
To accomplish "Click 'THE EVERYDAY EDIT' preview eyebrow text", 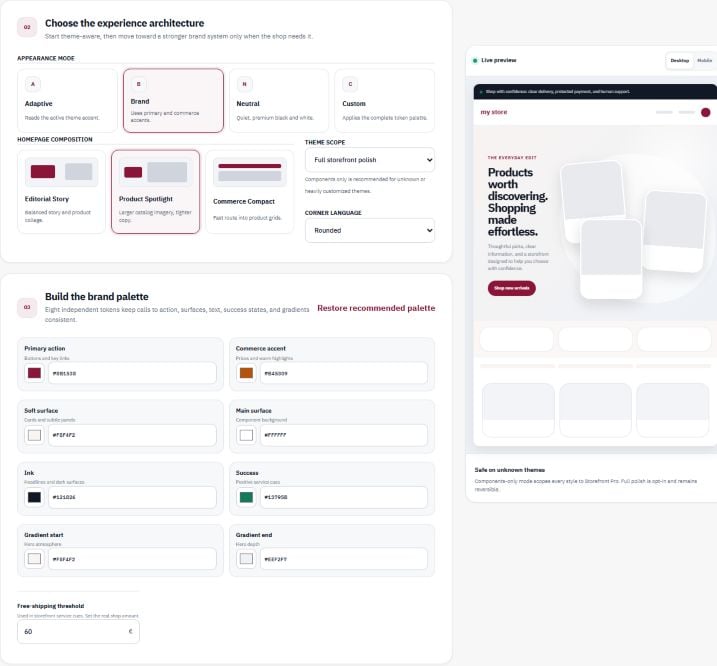I will pyautogui.click(x=512, y=157).
